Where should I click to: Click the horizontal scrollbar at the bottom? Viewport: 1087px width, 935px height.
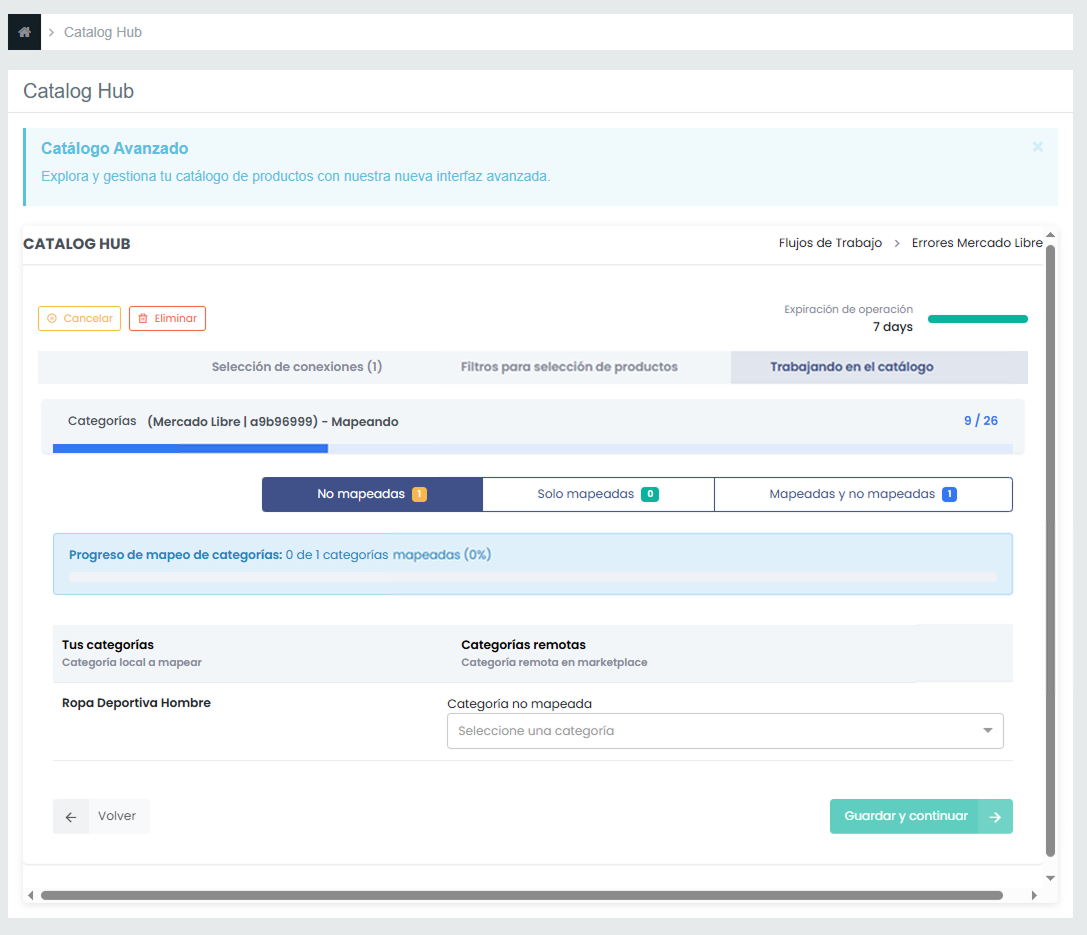coord(520,895)
